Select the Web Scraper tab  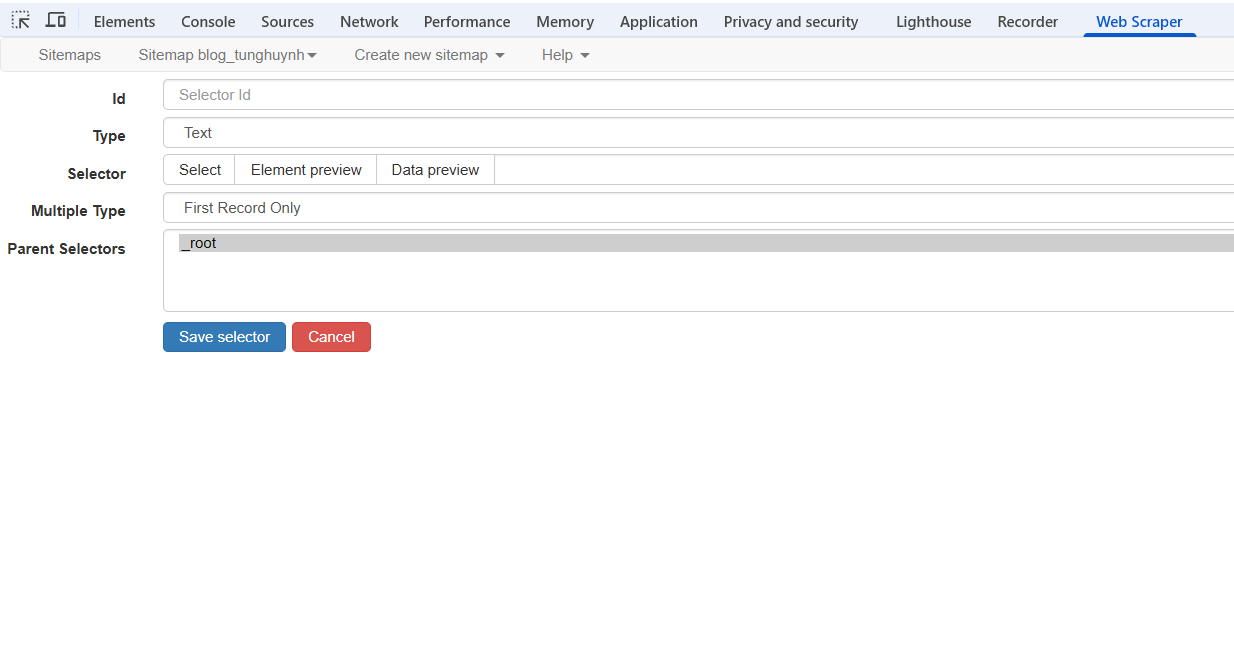(x=1139, y=22)
